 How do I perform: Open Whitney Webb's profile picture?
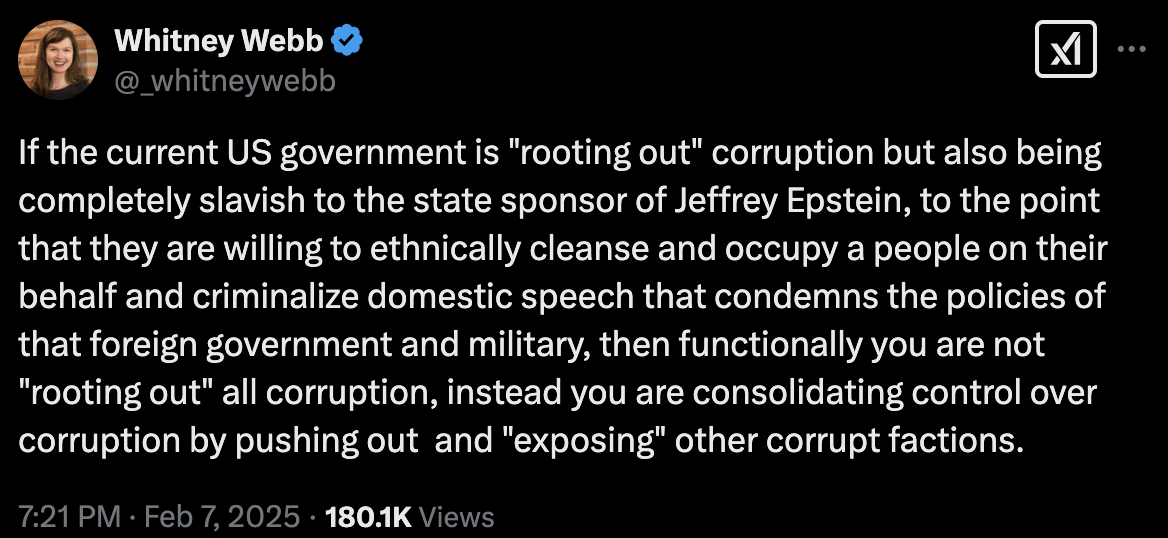(58, 59)
